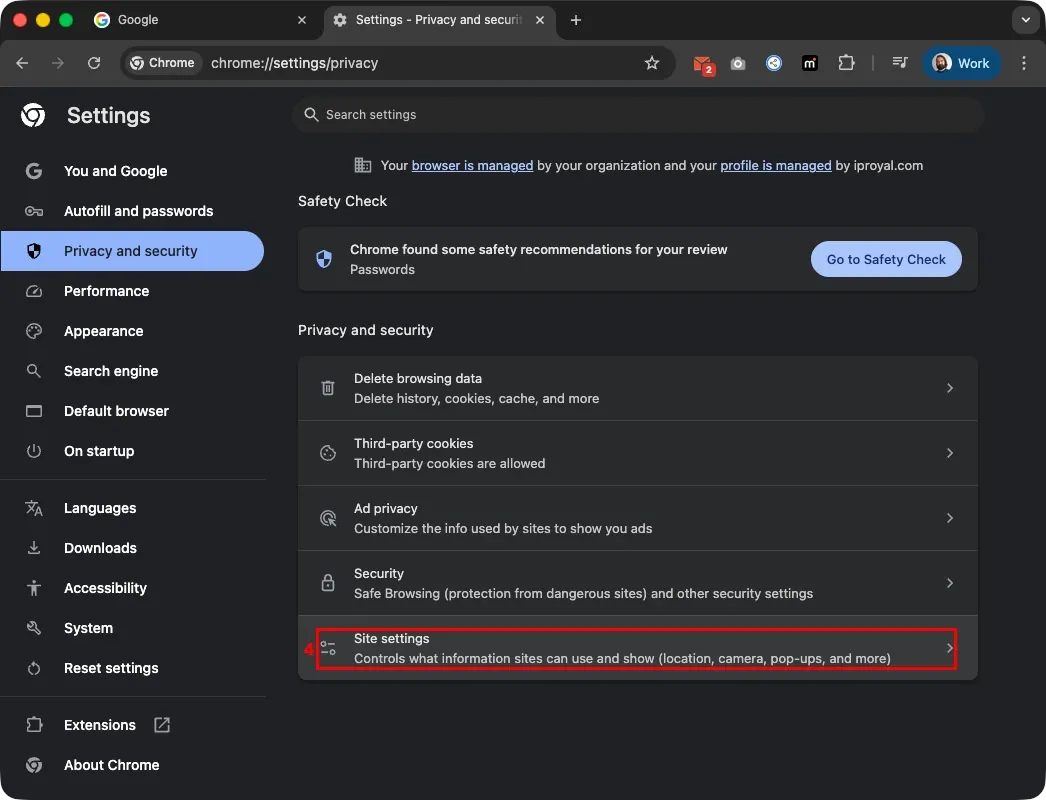Image resolution: width=1046 pixels, height=800 pixels.
Task: Switch to the Google tab
Action: tap(200, 20)
